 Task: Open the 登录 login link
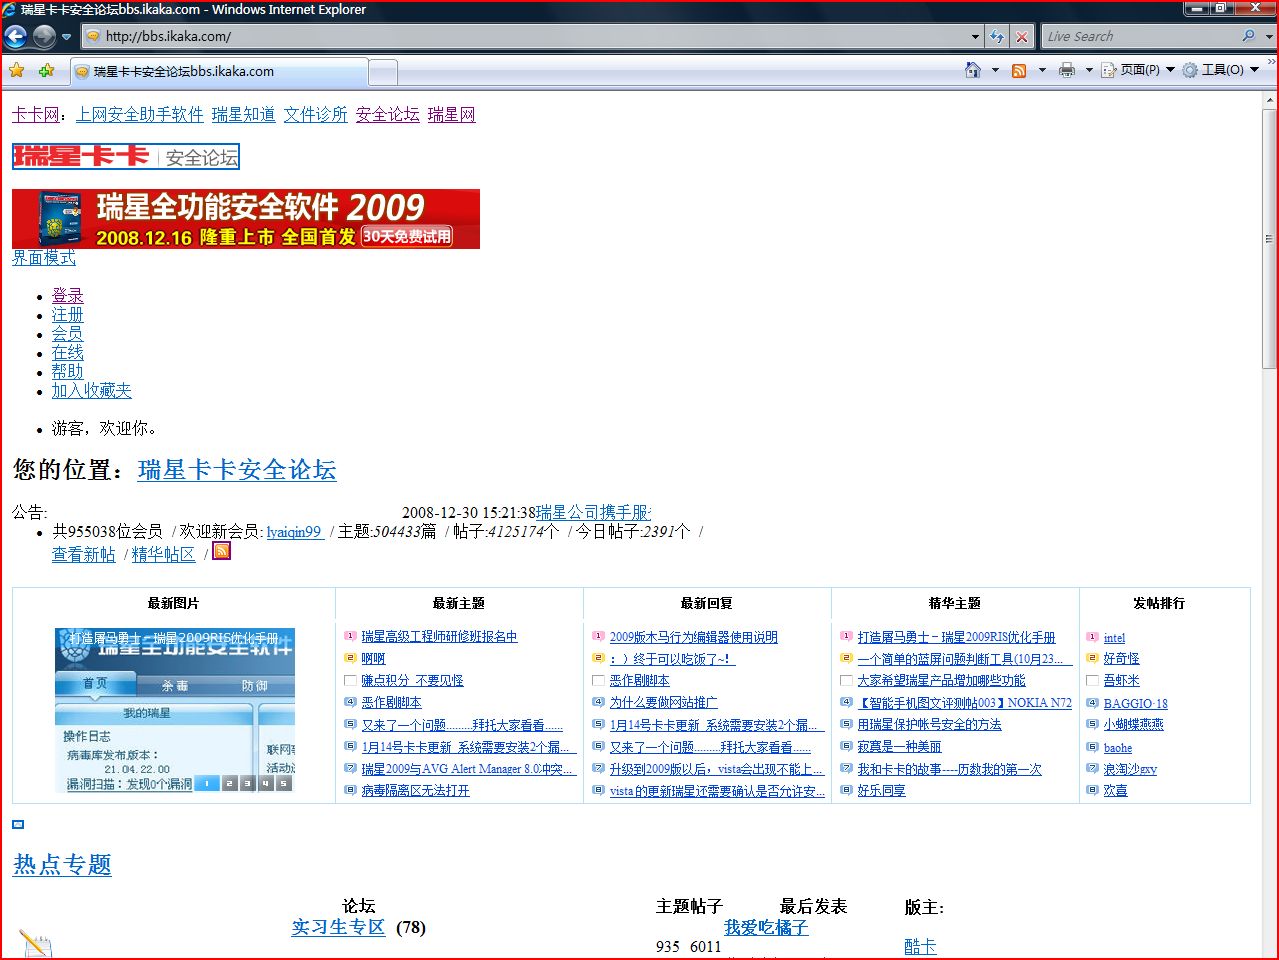tap(68, 296)
